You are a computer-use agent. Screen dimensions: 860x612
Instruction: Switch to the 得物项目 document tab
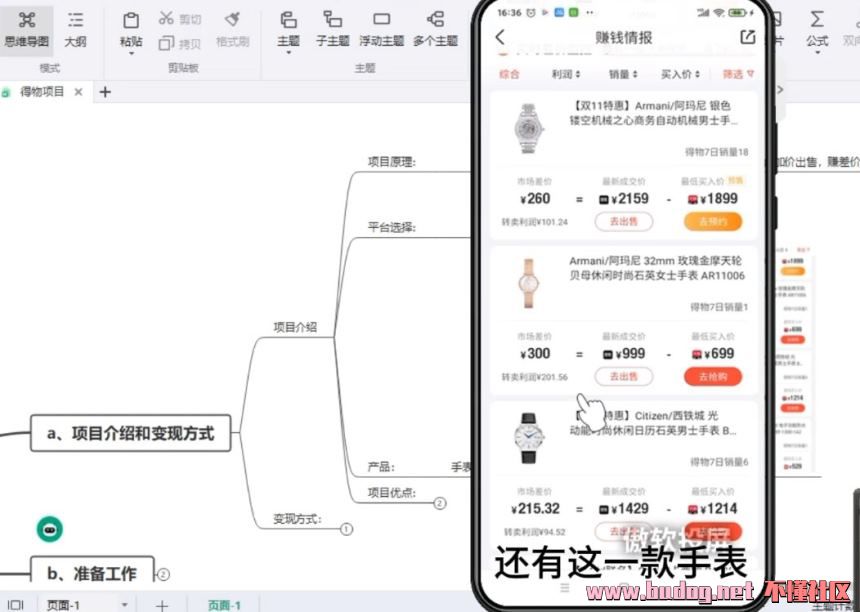coord(43,92)
